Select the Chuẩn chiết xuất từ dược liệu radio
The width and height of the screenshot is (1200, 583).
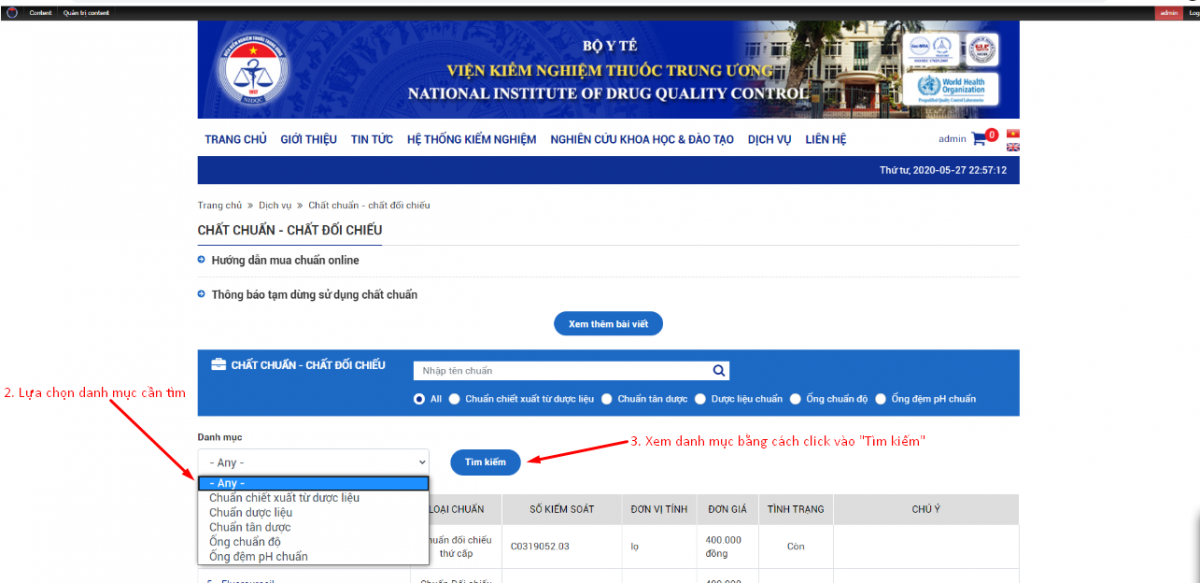point(455,399)
